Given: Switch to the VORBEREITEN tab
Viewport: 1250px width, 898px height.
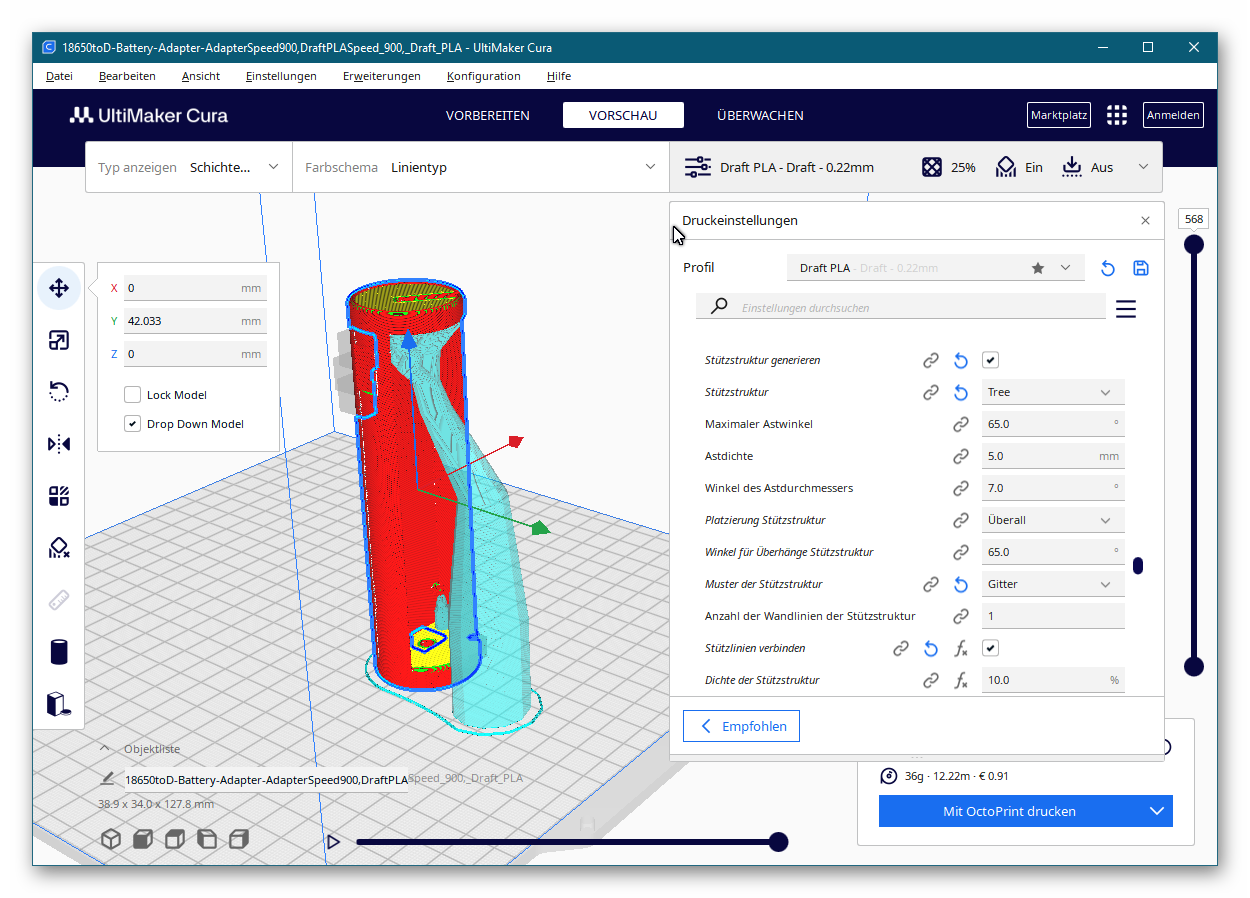Looking at the screenshot, I should click(x=487, y=115).
